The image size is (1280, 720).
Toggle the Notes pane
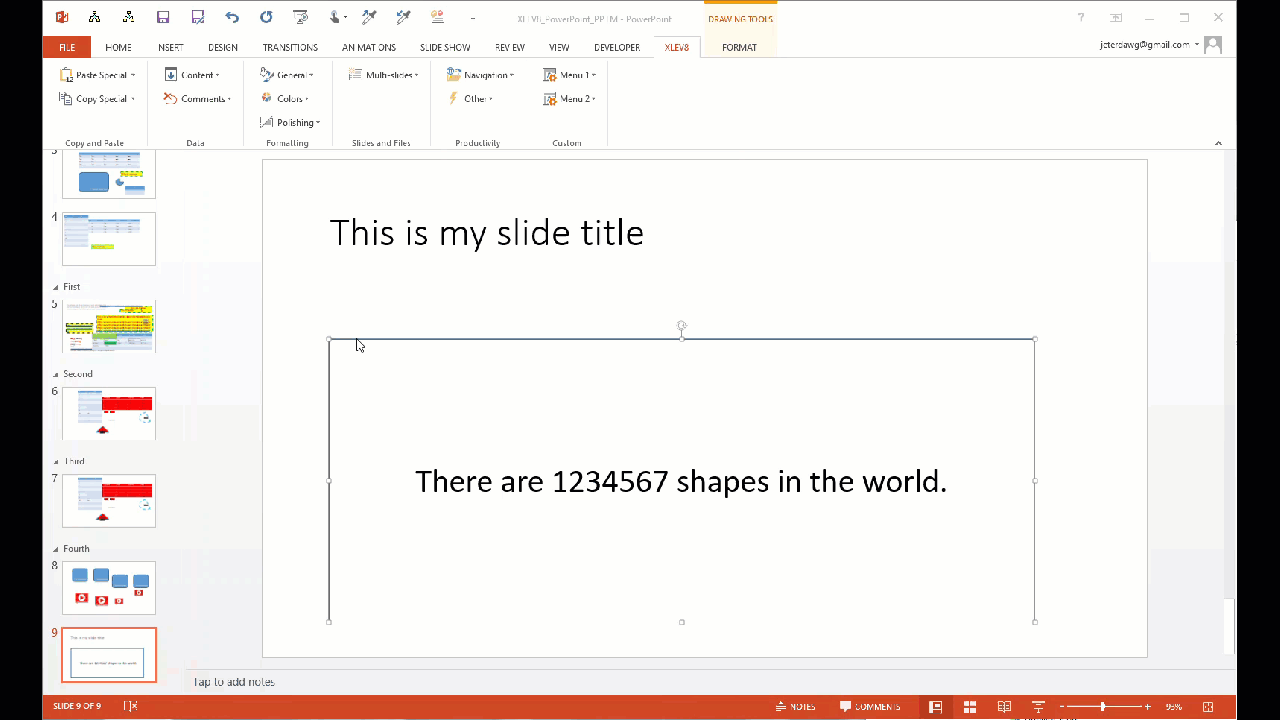point(796,707)
